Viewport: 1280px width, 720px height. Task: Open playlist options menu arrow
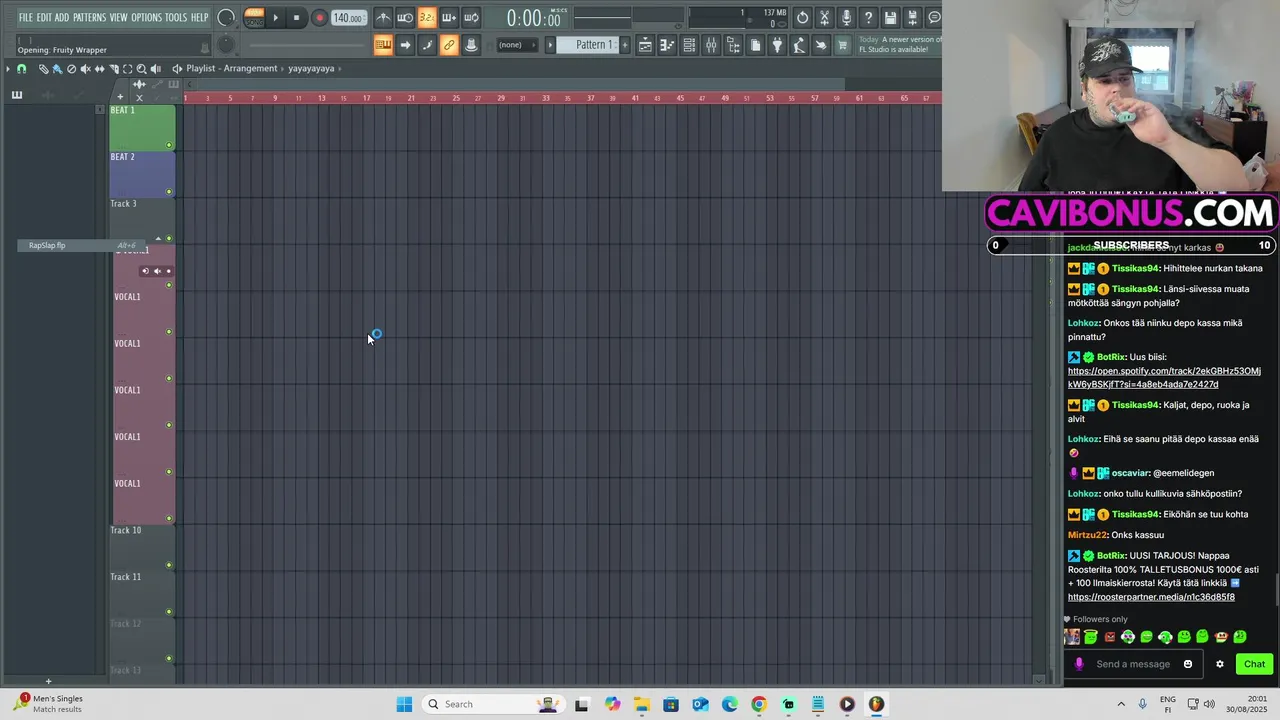tap(8, 69)
